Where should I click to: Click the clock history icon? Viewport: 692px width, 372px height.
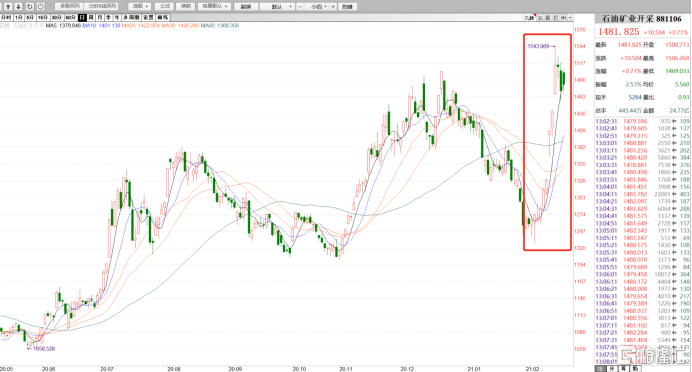tap(41, 7)
